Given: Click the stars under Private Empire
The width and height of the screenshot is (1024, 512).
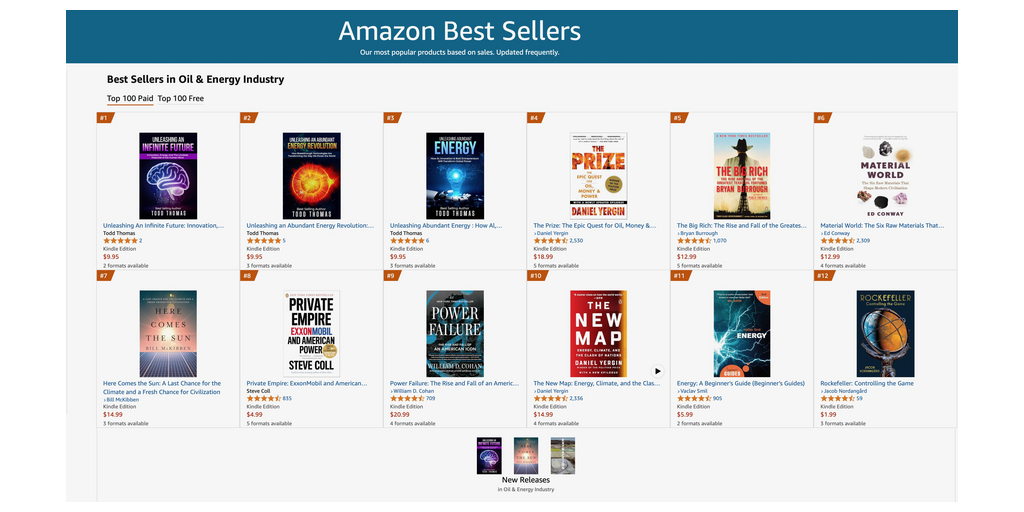Looking at the screenshot, I should (263, 398).
